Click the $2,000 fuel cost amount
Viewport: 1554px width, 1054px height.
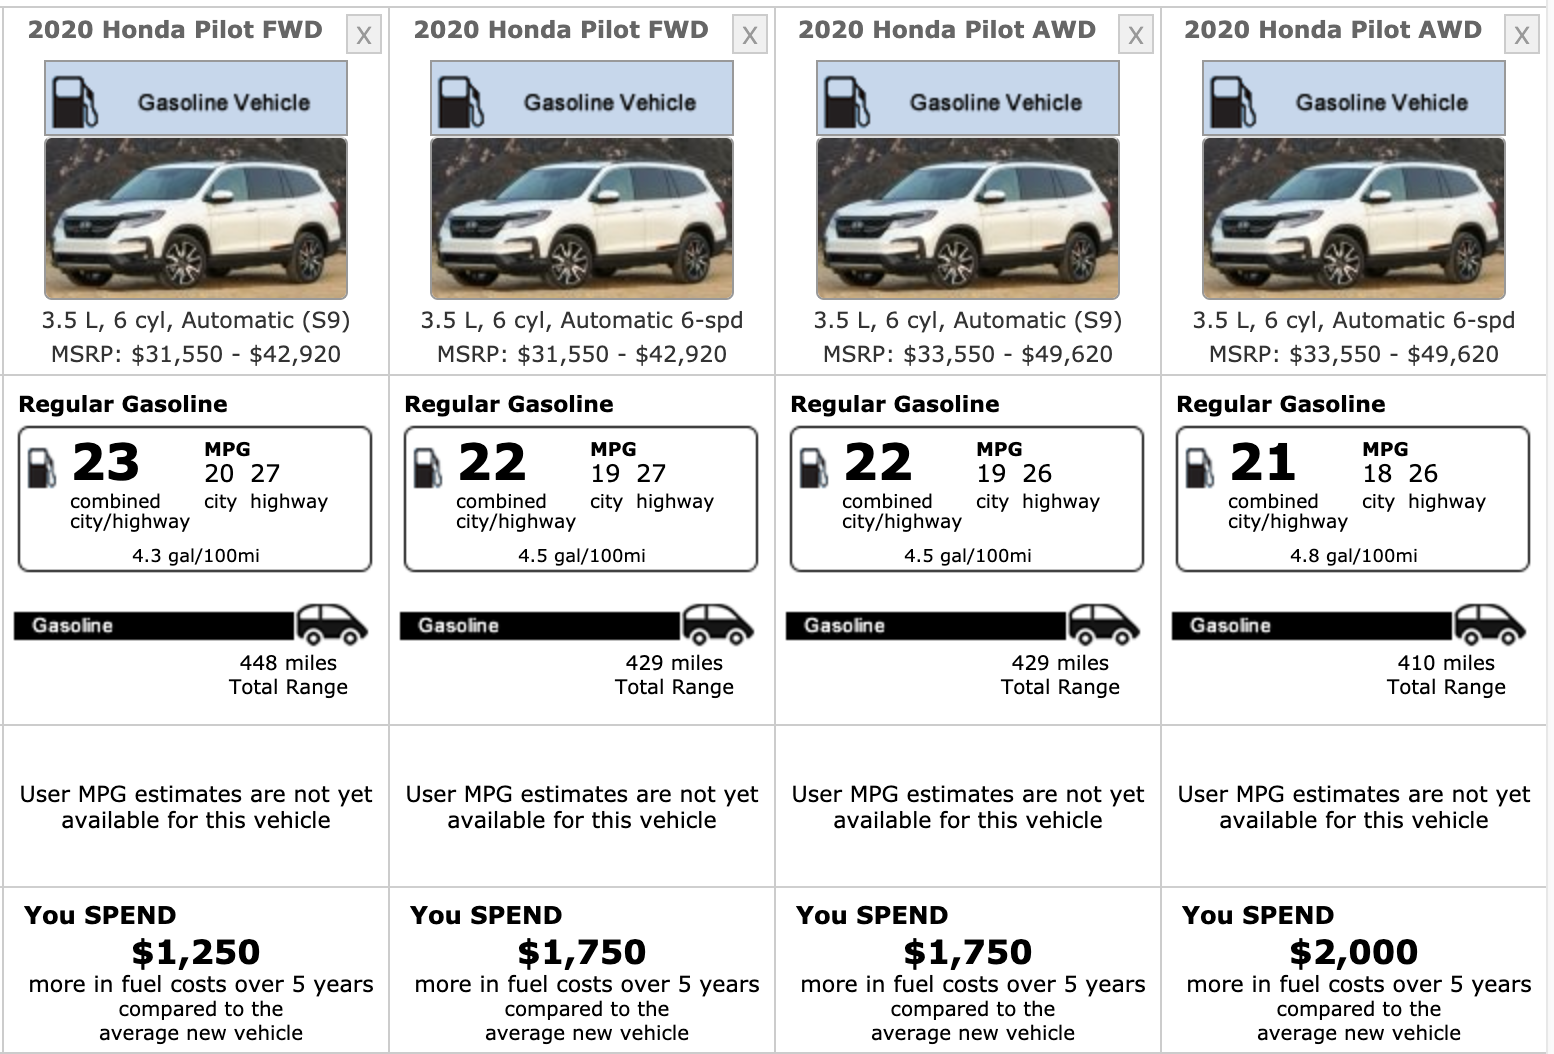1353,952
